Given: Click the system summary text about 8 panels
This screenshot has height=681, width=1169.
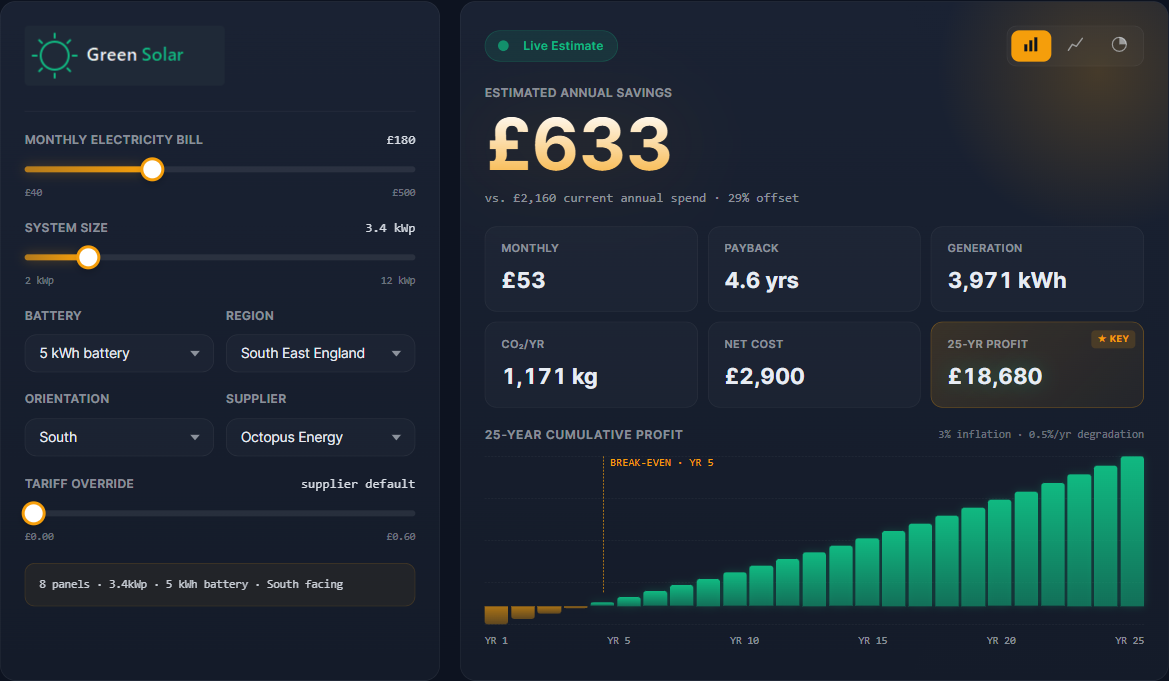Looking at the screenshot, I should (191, 584).
